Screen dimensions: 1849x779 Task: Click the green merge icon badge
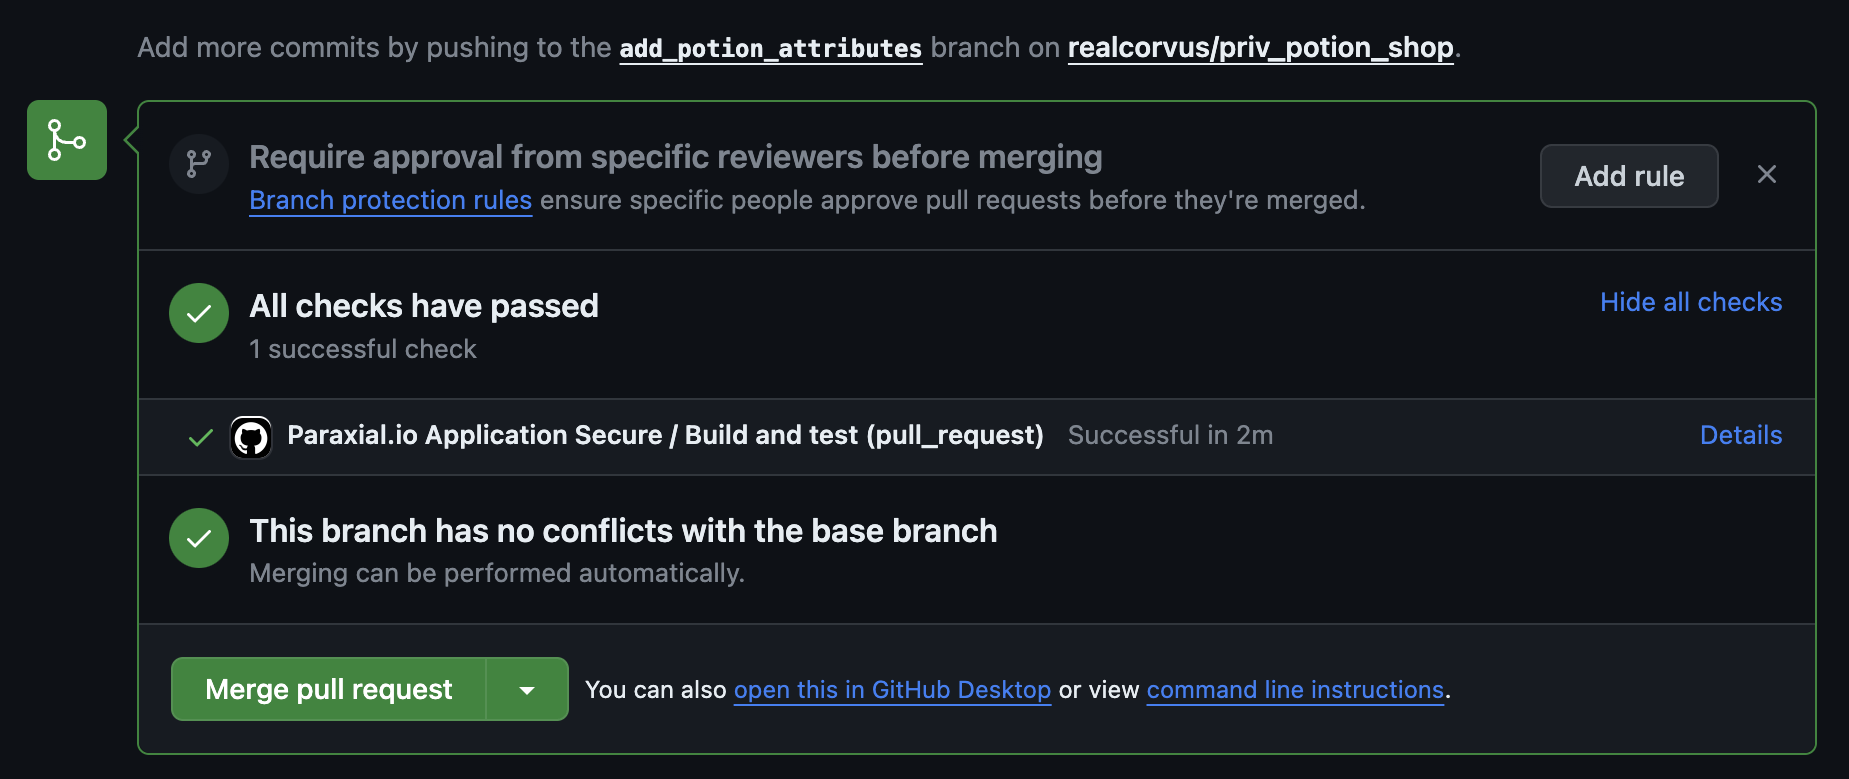tap(67, 140)
